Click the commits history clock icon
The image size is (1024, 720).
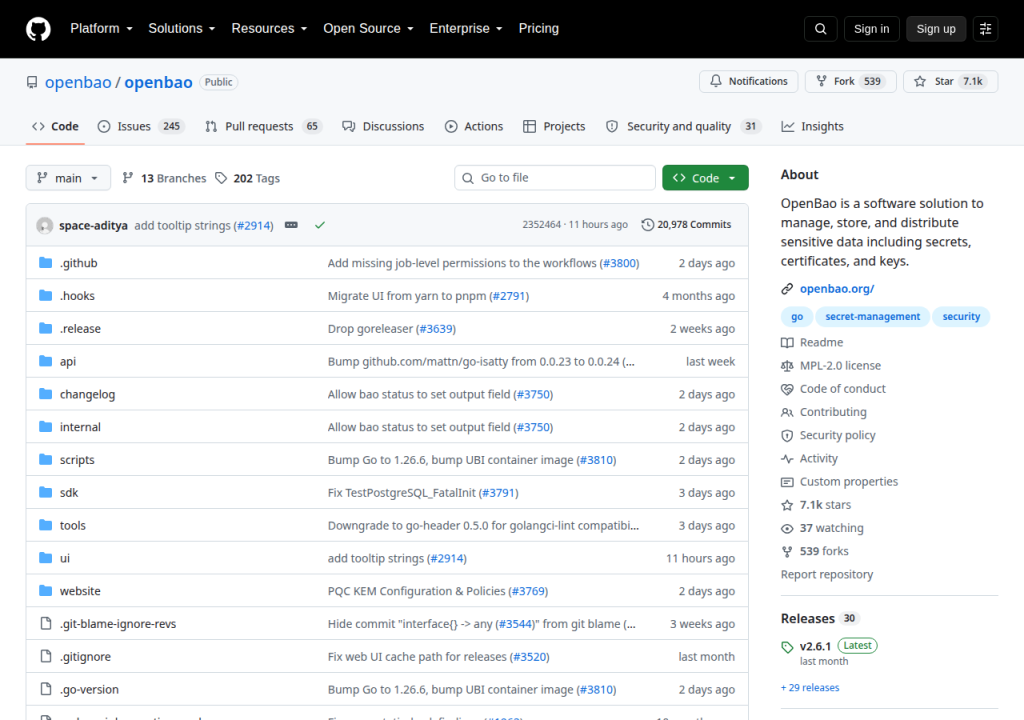pos(647,225)
